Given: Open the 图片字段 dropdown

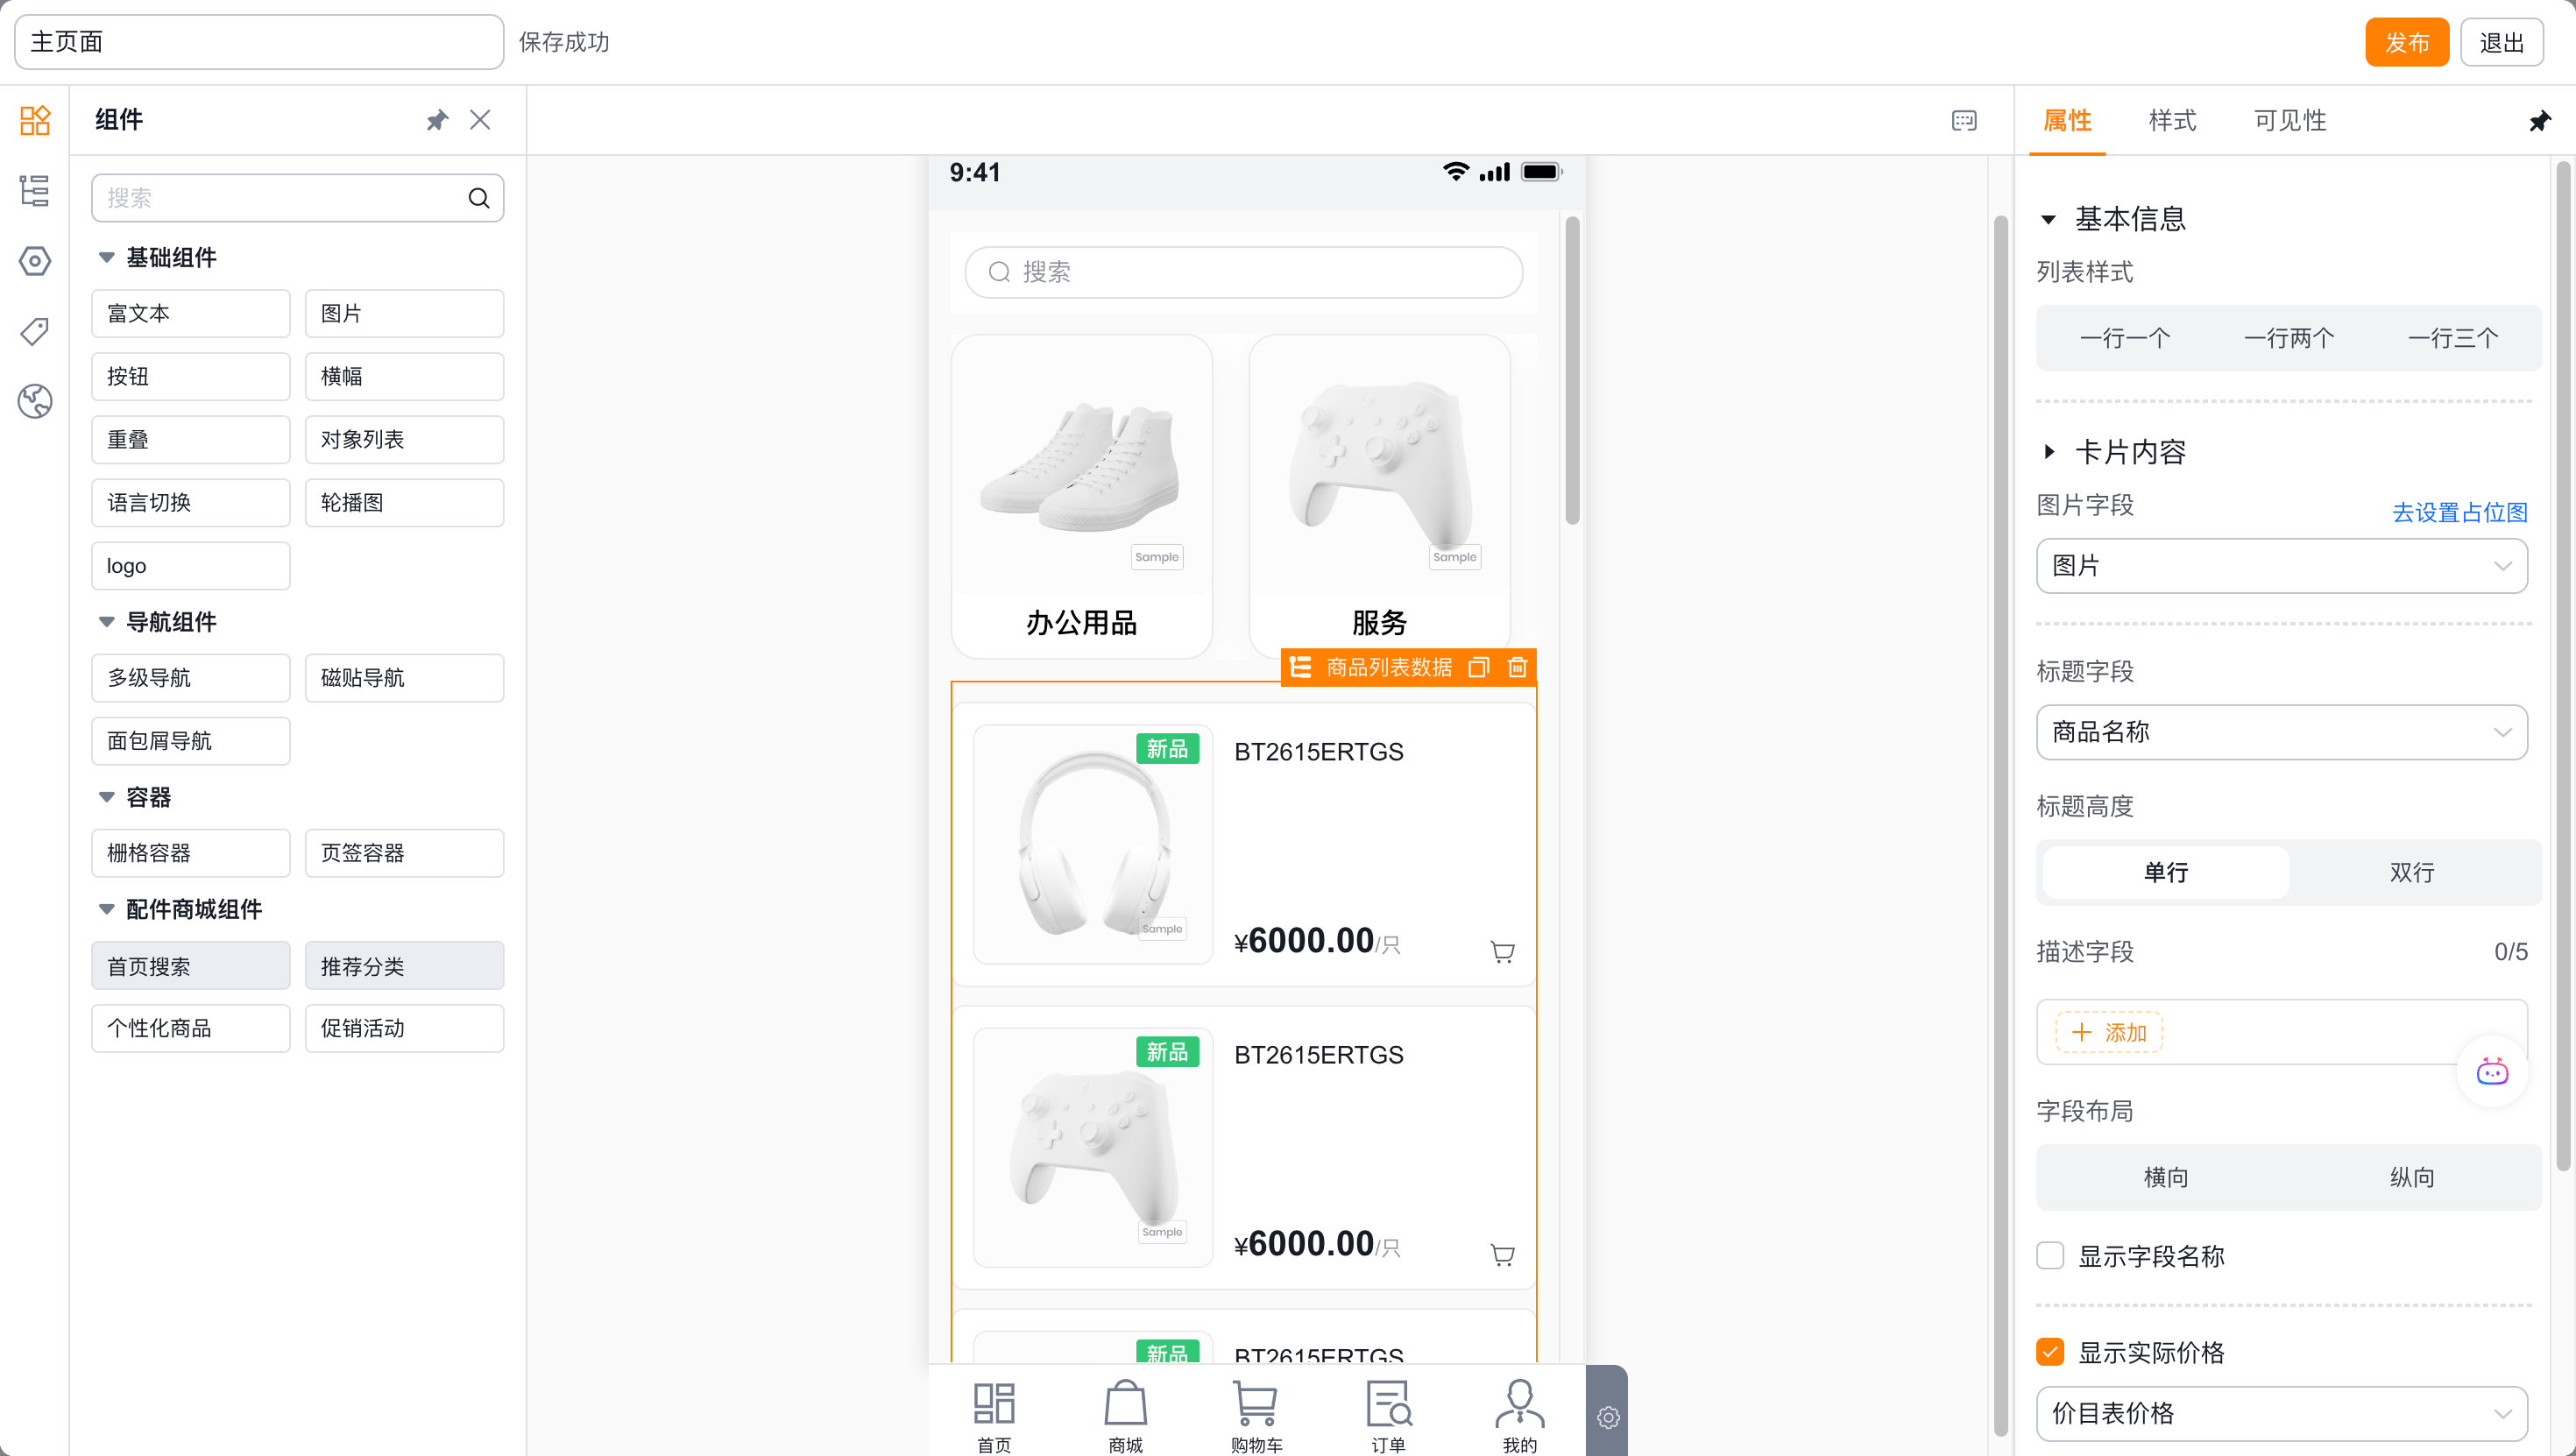Looking at the screenshot, I should pyautogui.click(x=2282, y=566).
